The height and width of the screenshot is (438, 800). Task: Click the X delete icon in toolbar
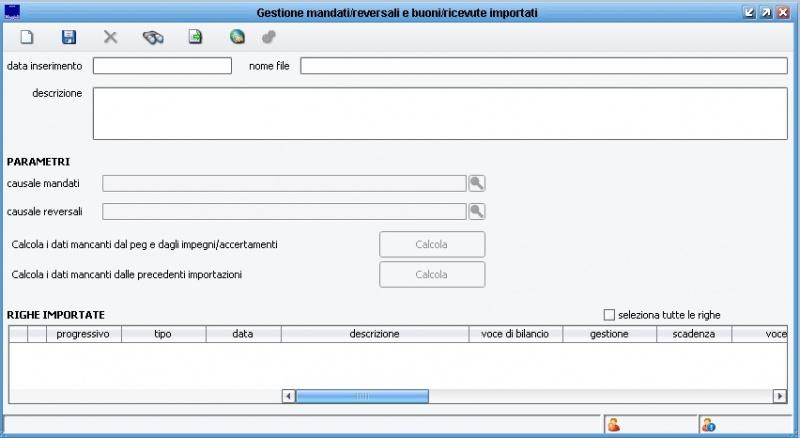(x=111, y=38)
